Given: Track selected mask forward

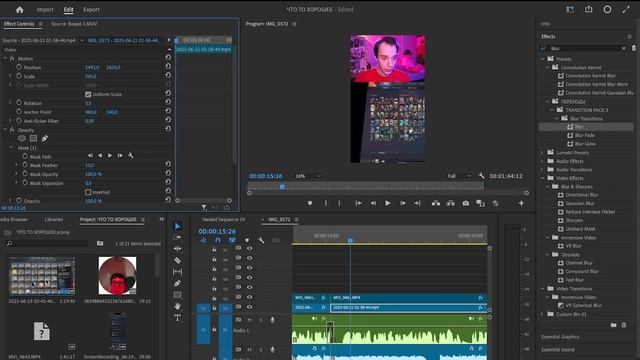Looking at the screenshot, I should pos(110,156).
